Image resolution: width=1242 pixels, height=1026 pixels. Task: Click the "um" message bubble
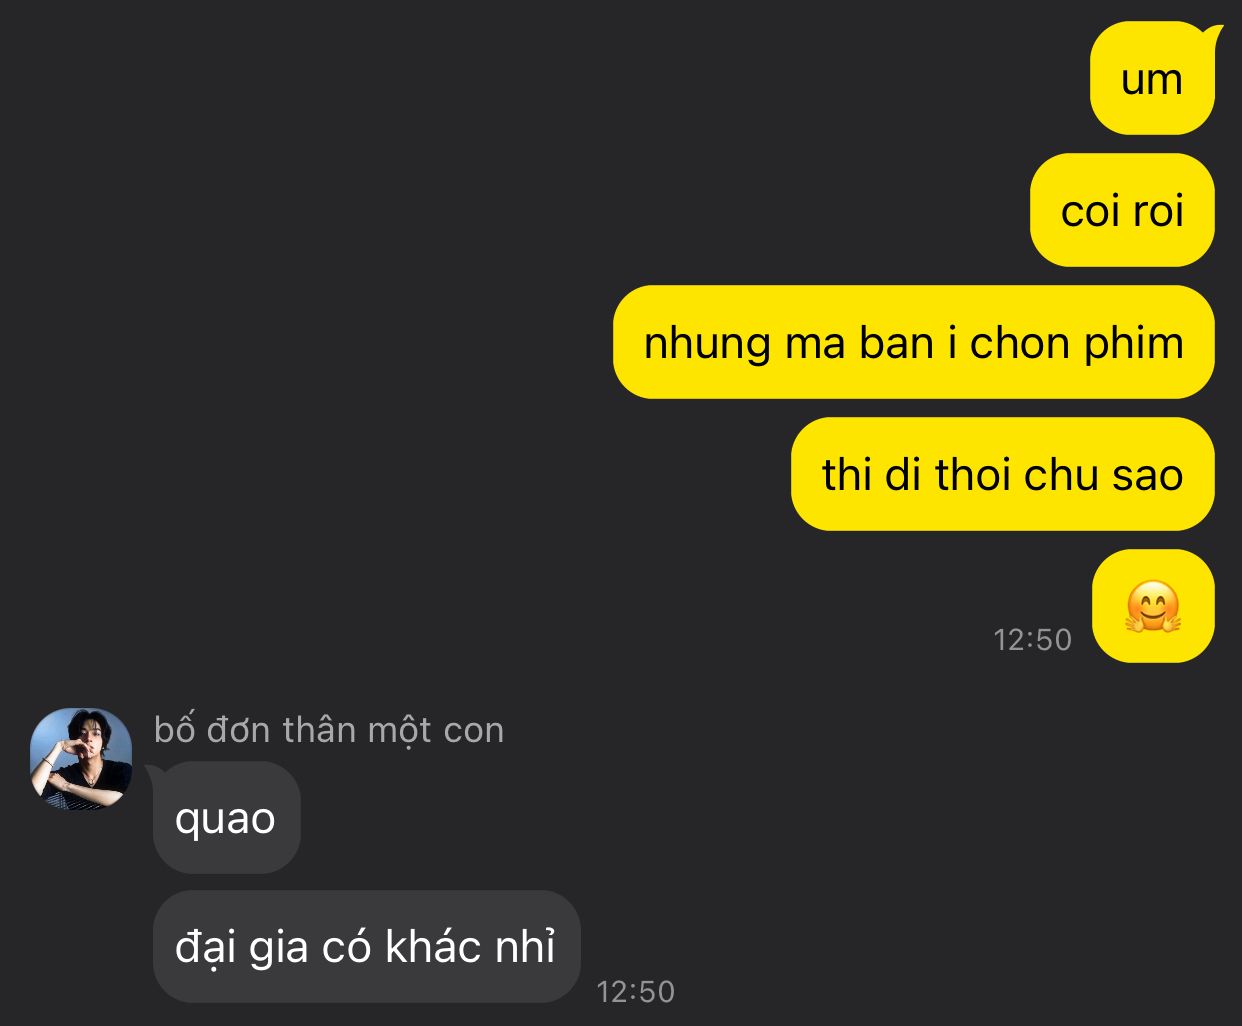coord(1152,78)
